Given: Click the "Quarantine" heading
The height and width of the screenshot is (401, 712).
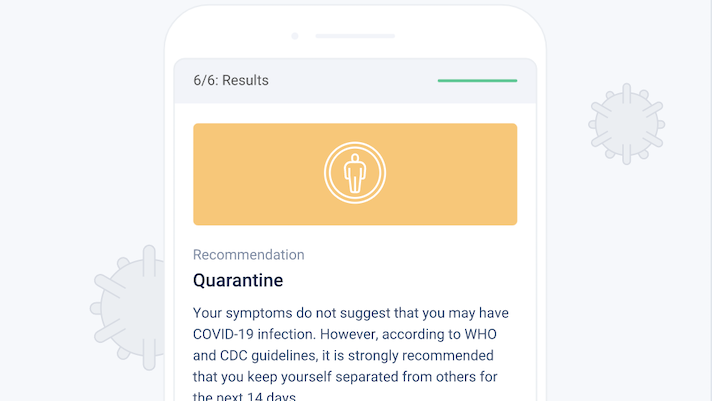Looking at the screenshot, I should pyautogui.click(x=238, y=280).
